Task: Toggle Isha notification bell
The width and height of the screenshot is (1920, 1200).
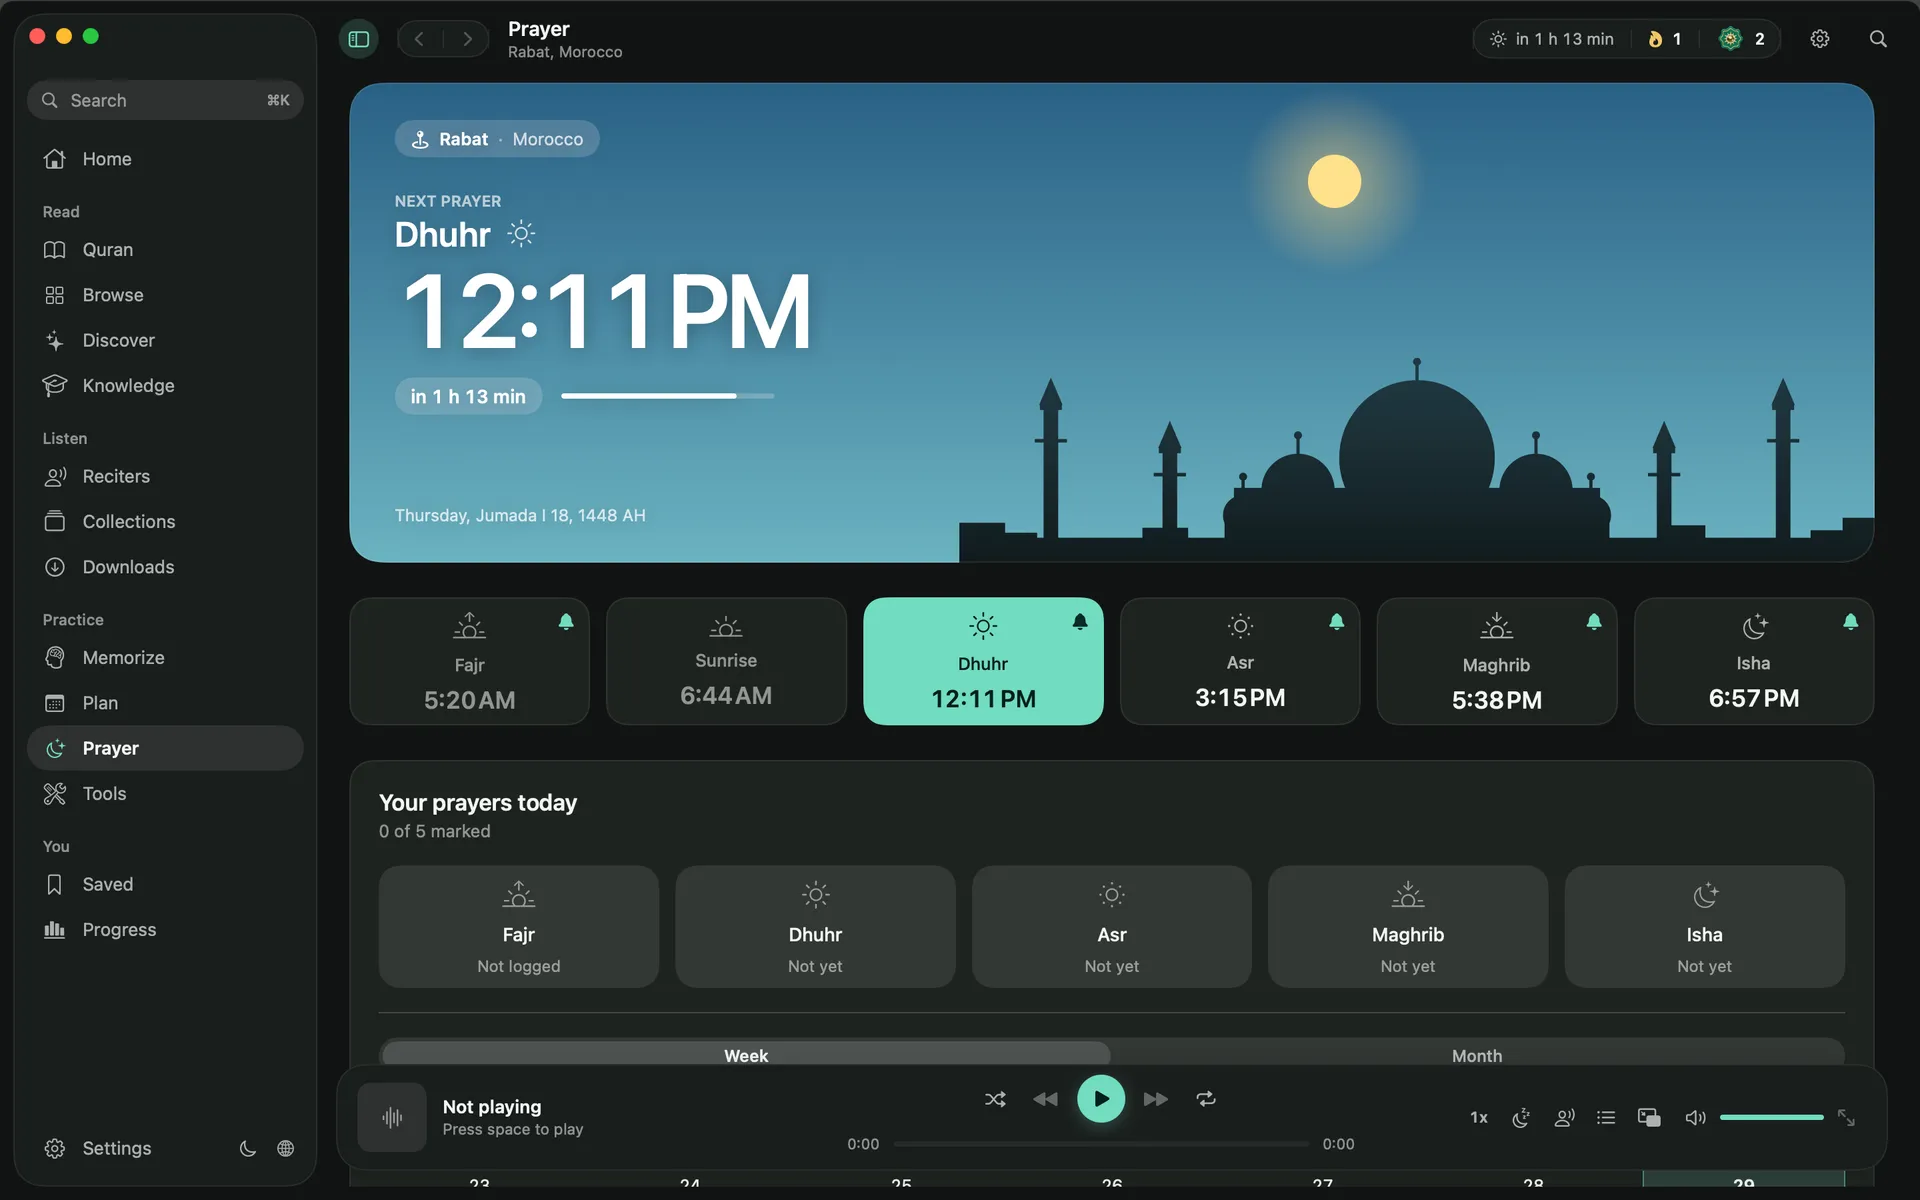Action: (x=1851, y=622)
